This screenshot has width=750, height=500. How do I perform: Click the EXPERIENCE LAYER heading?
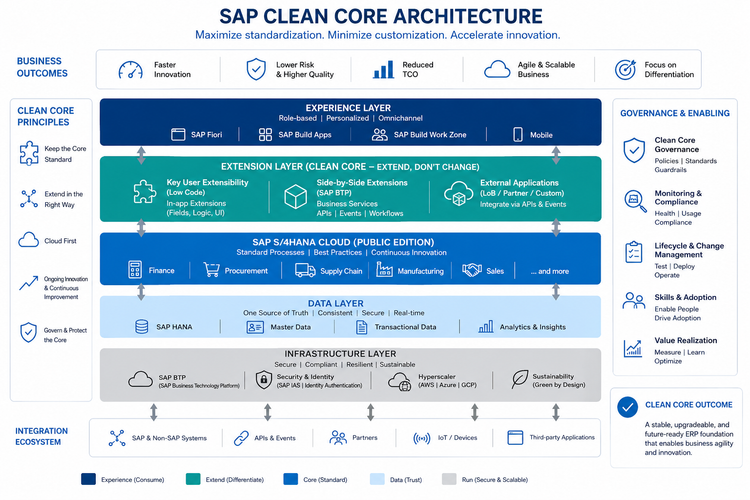pos(348,108)
